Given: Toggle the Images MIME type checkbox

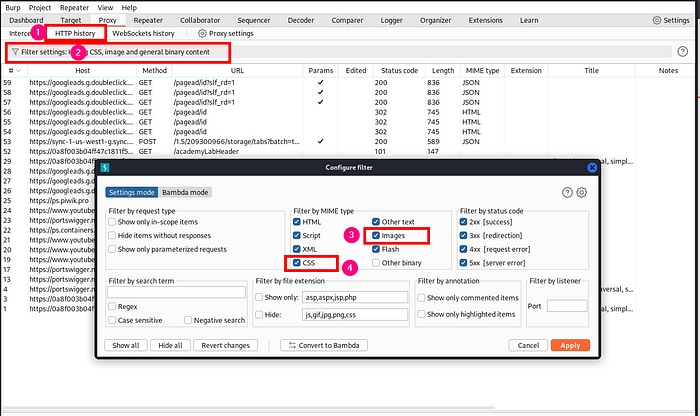Looking at the screenshot, I should pos(376,236).
